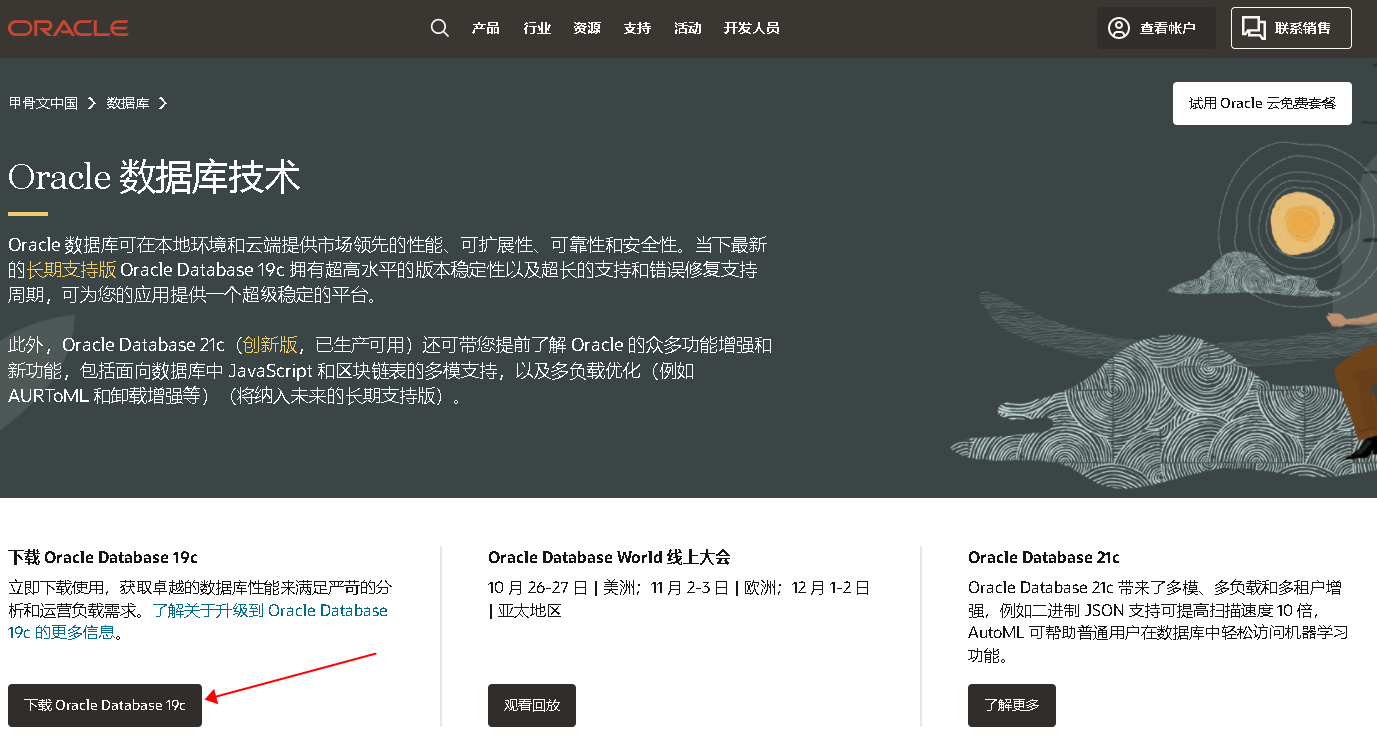Image resolution: width=1377 pixels, height=736 pixels.
Task: Click 甲骨文中国 breadcrumb link
Action: click(43, 103)
